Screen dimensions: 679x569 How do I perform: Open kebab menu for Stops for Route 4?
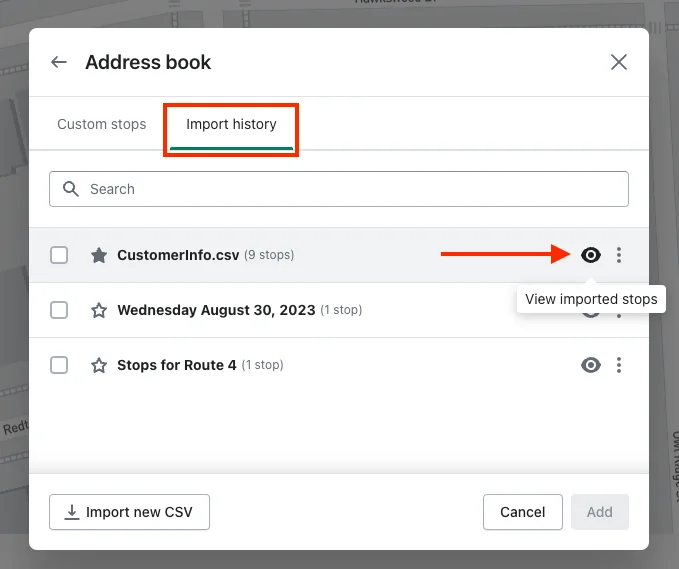(x=619, y=365)
